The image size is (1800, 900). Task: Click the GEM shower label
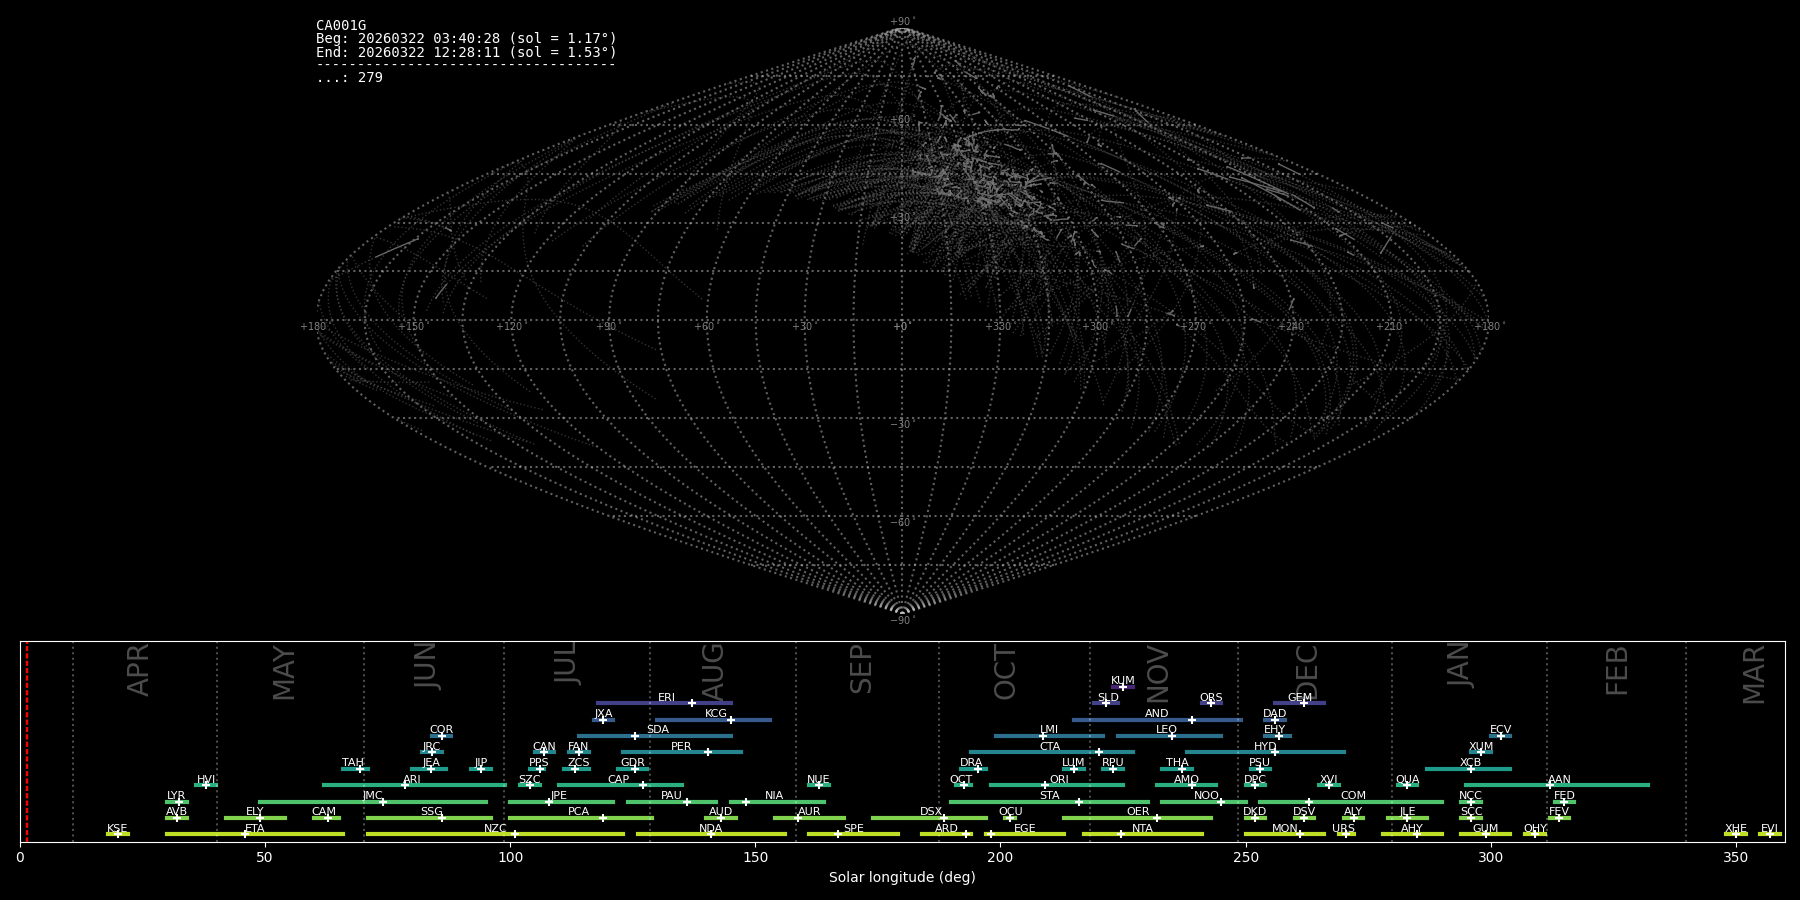point(1300,698)
